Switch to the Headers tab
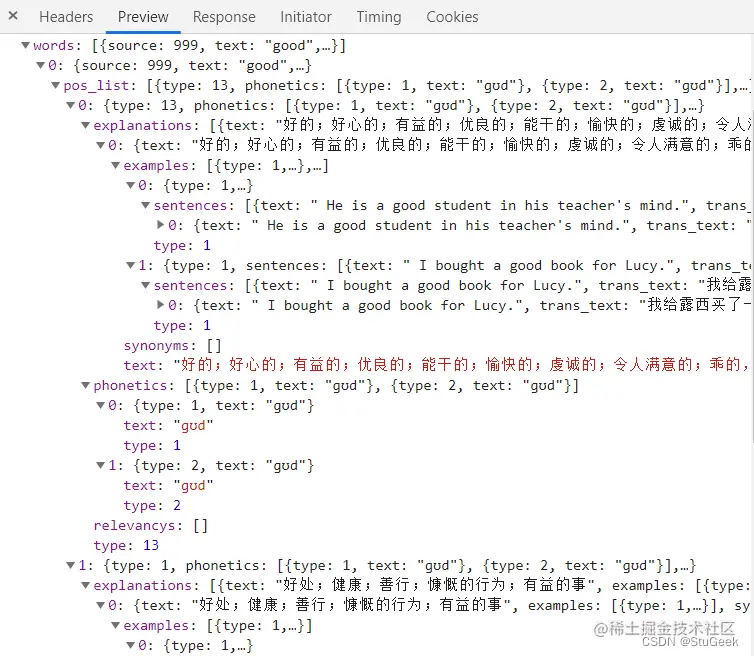Screen dimensions: 754x656 tap(66, 17)
